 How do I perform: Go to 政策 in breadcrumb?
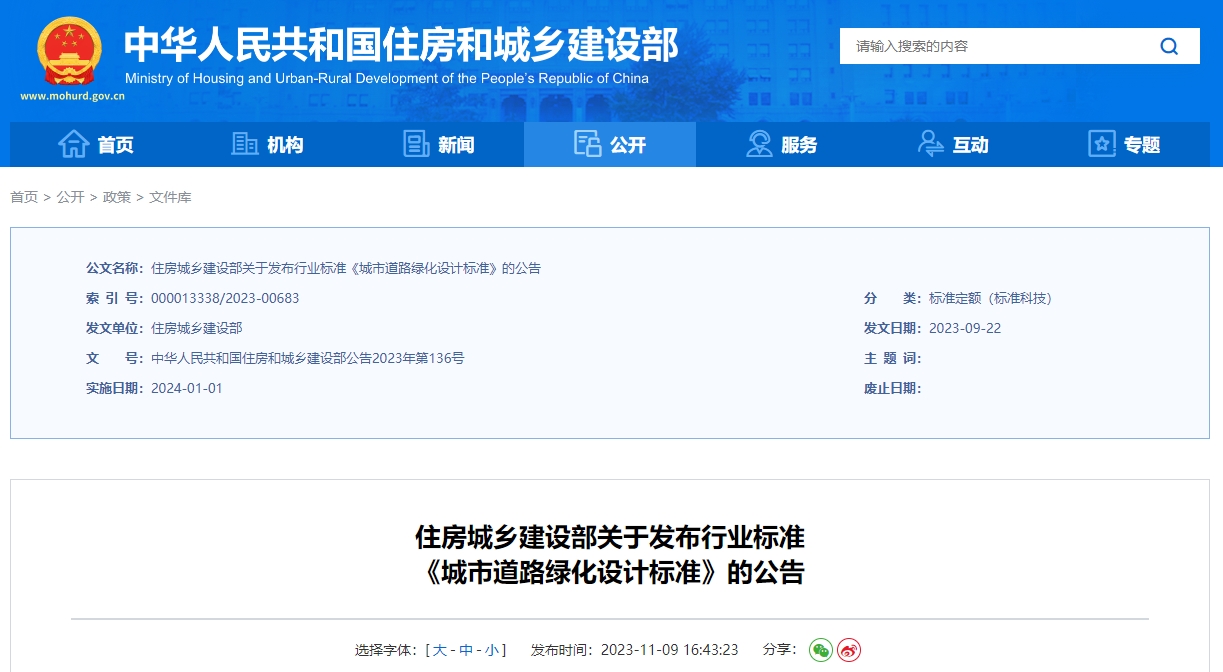pos(117,197)
